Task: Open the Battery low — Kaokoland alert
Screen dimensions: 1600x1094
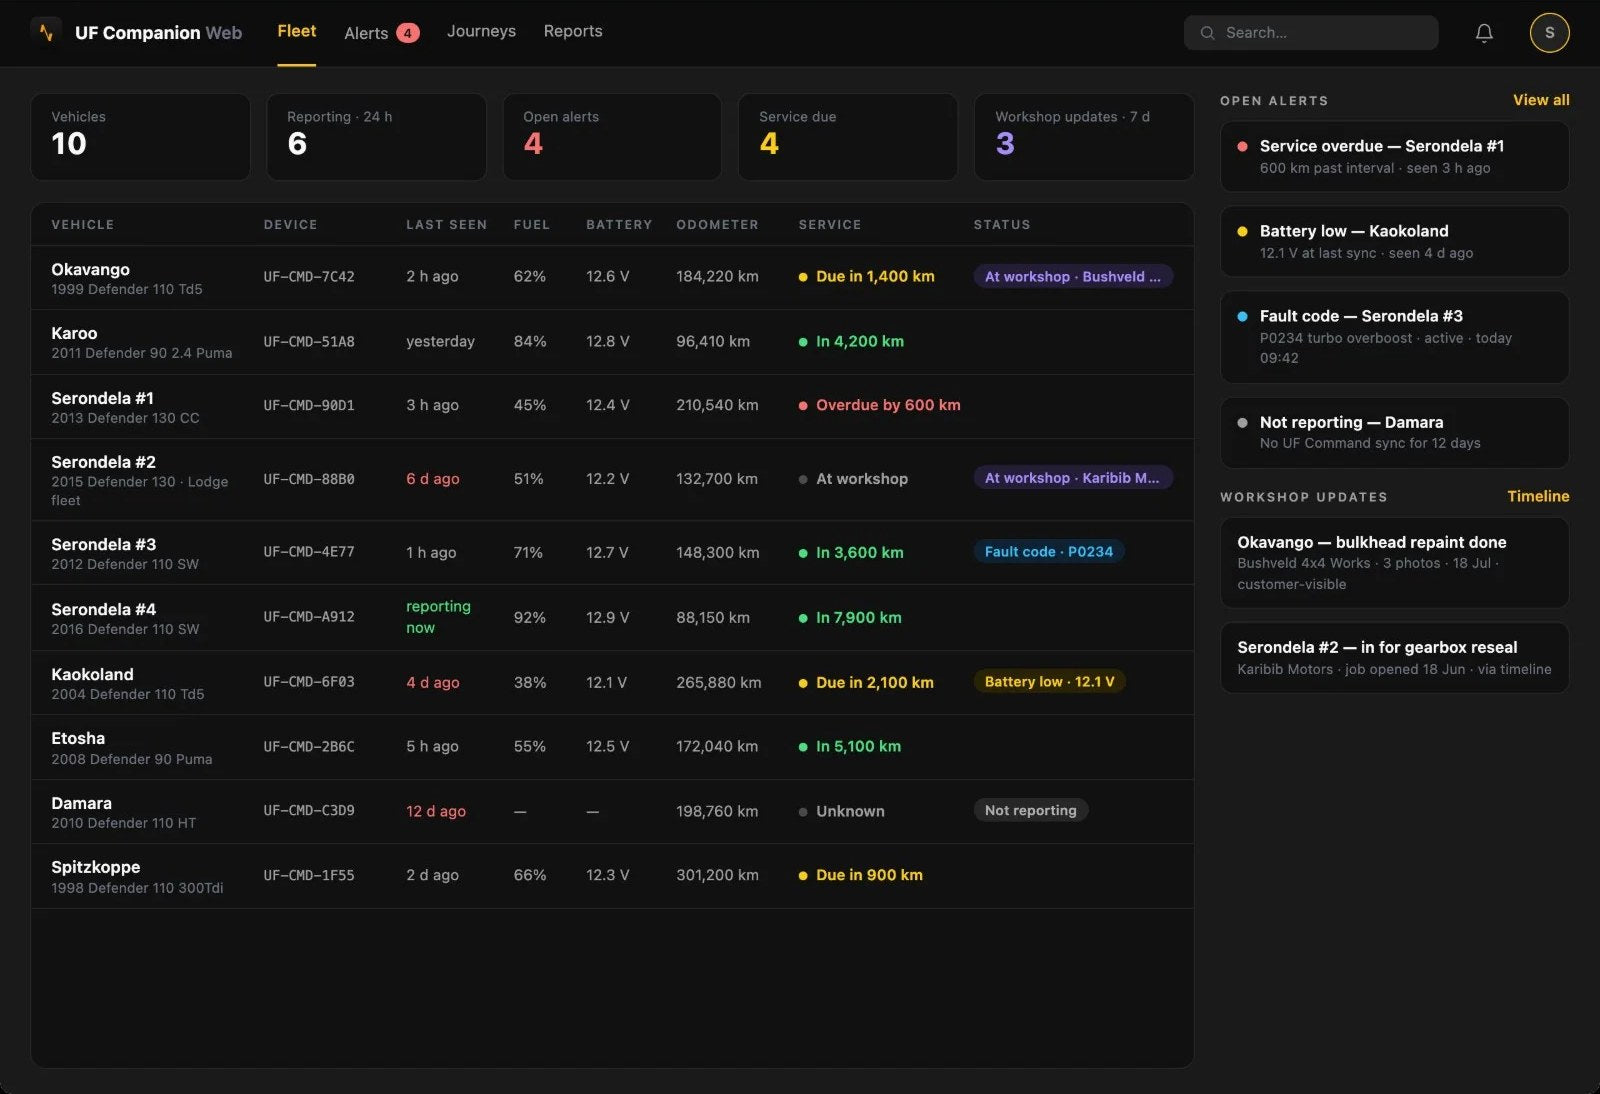Action: coord(1394,241)
